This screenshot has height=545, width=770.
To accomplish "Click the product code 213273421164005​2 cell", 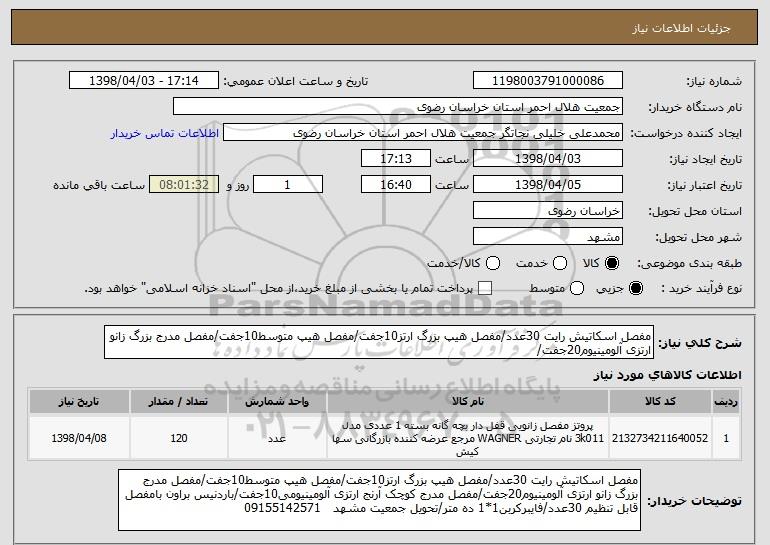I will 660,438.
